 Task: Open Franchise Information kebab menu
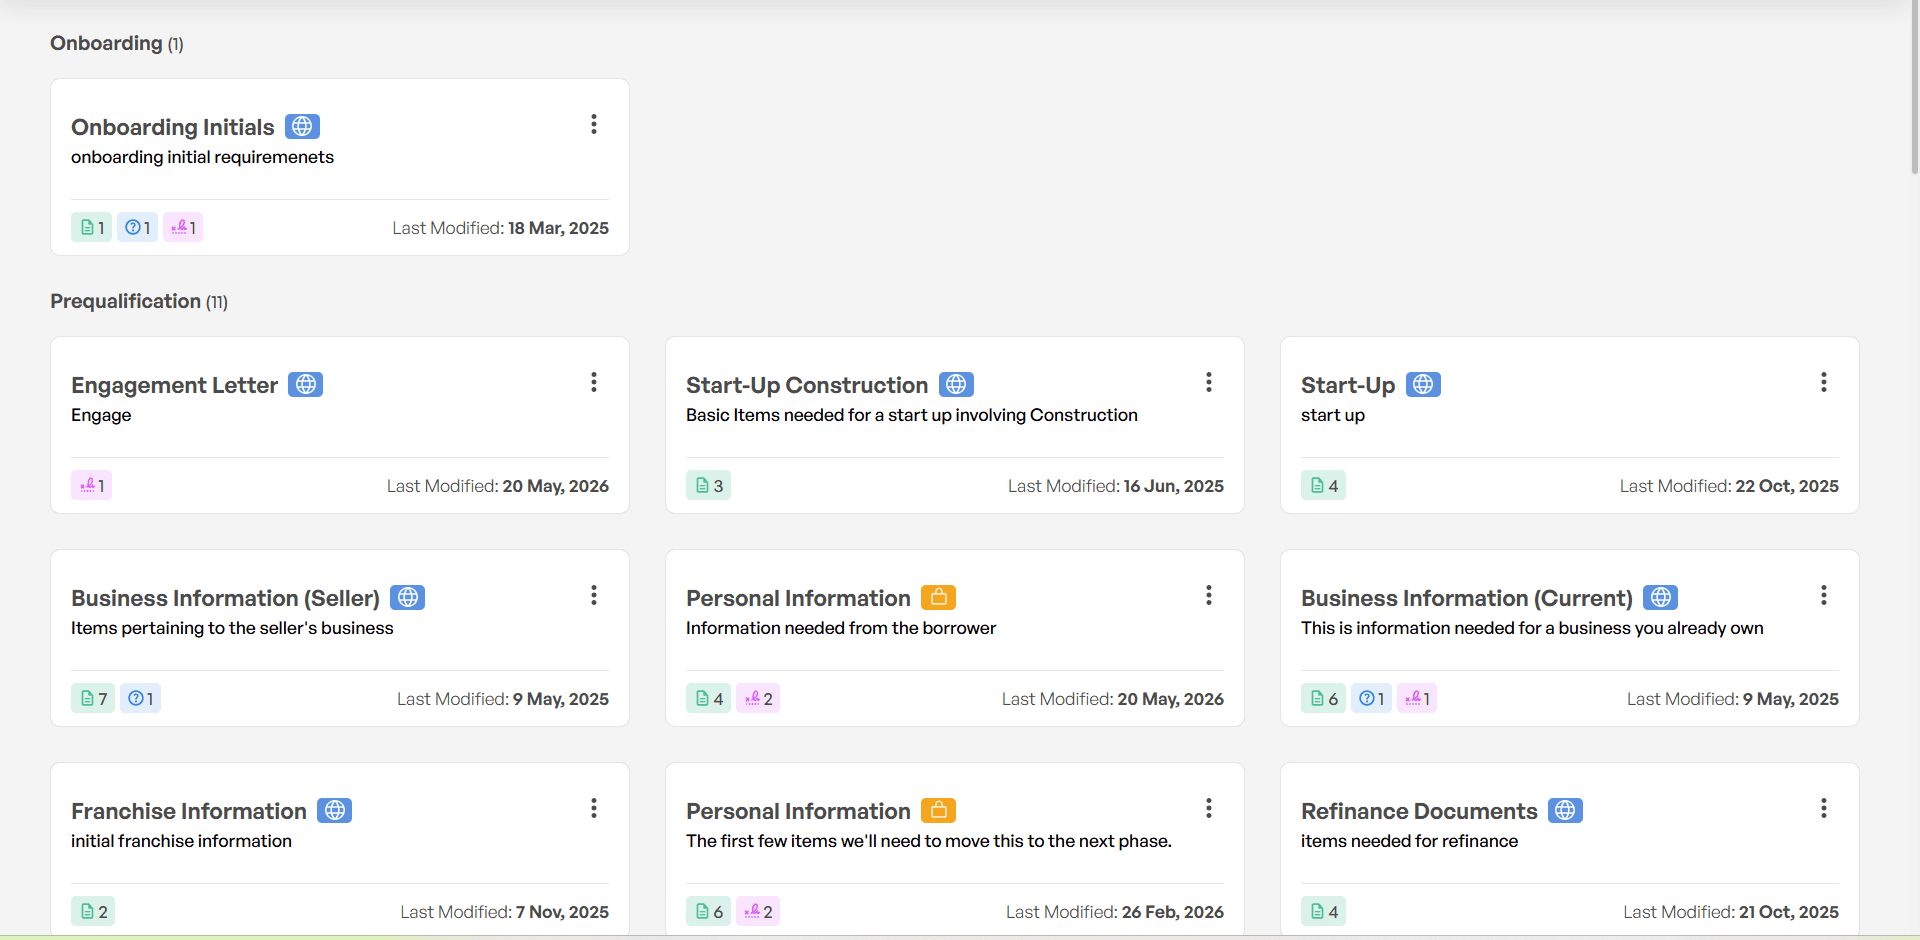click(x=594, y=808)
